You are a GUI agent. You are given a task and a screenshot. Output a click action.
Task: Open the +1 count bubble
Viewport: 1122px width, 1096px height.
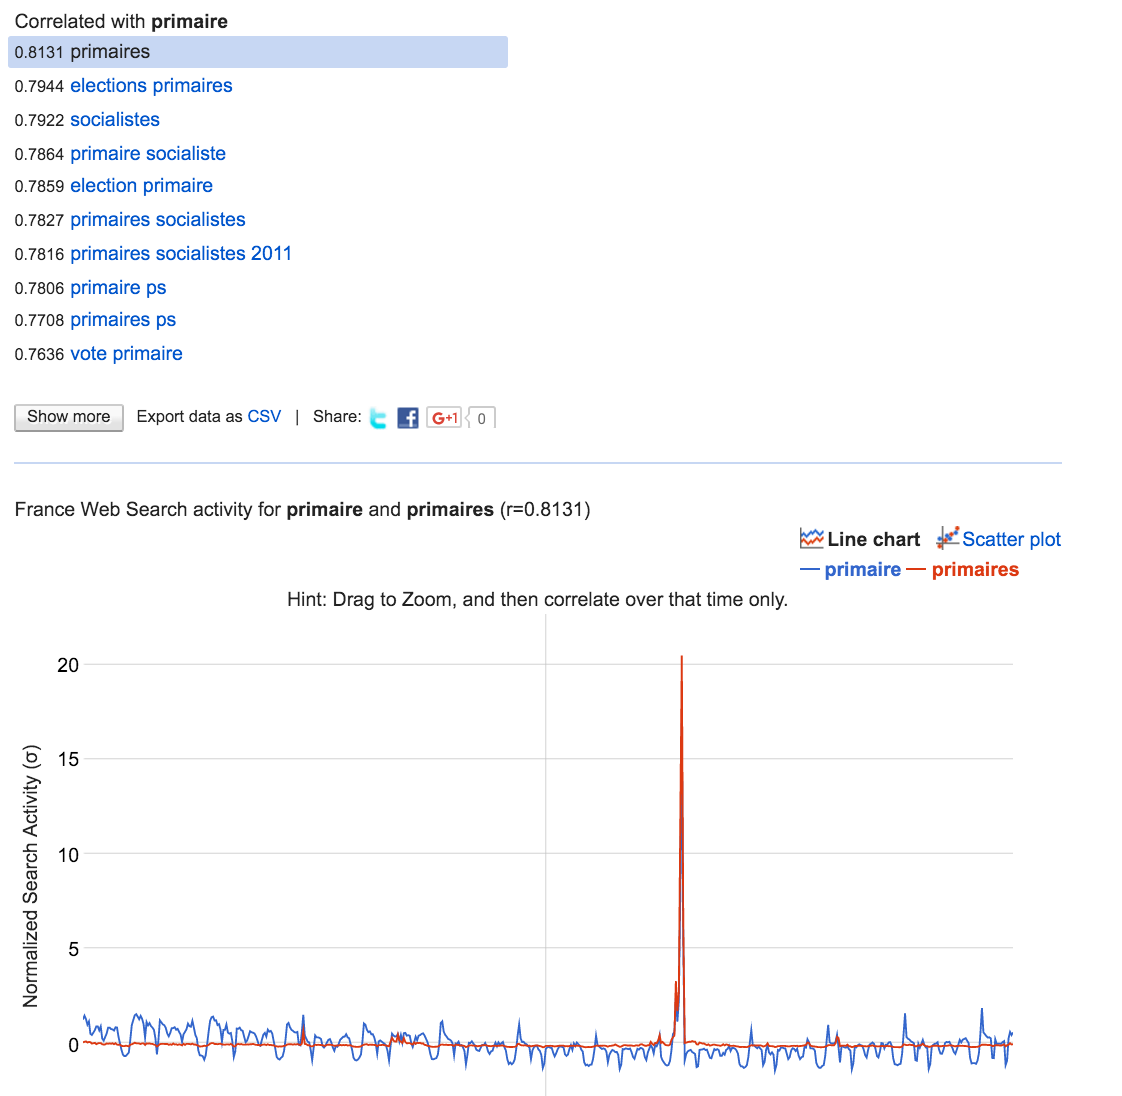point(481,418)
